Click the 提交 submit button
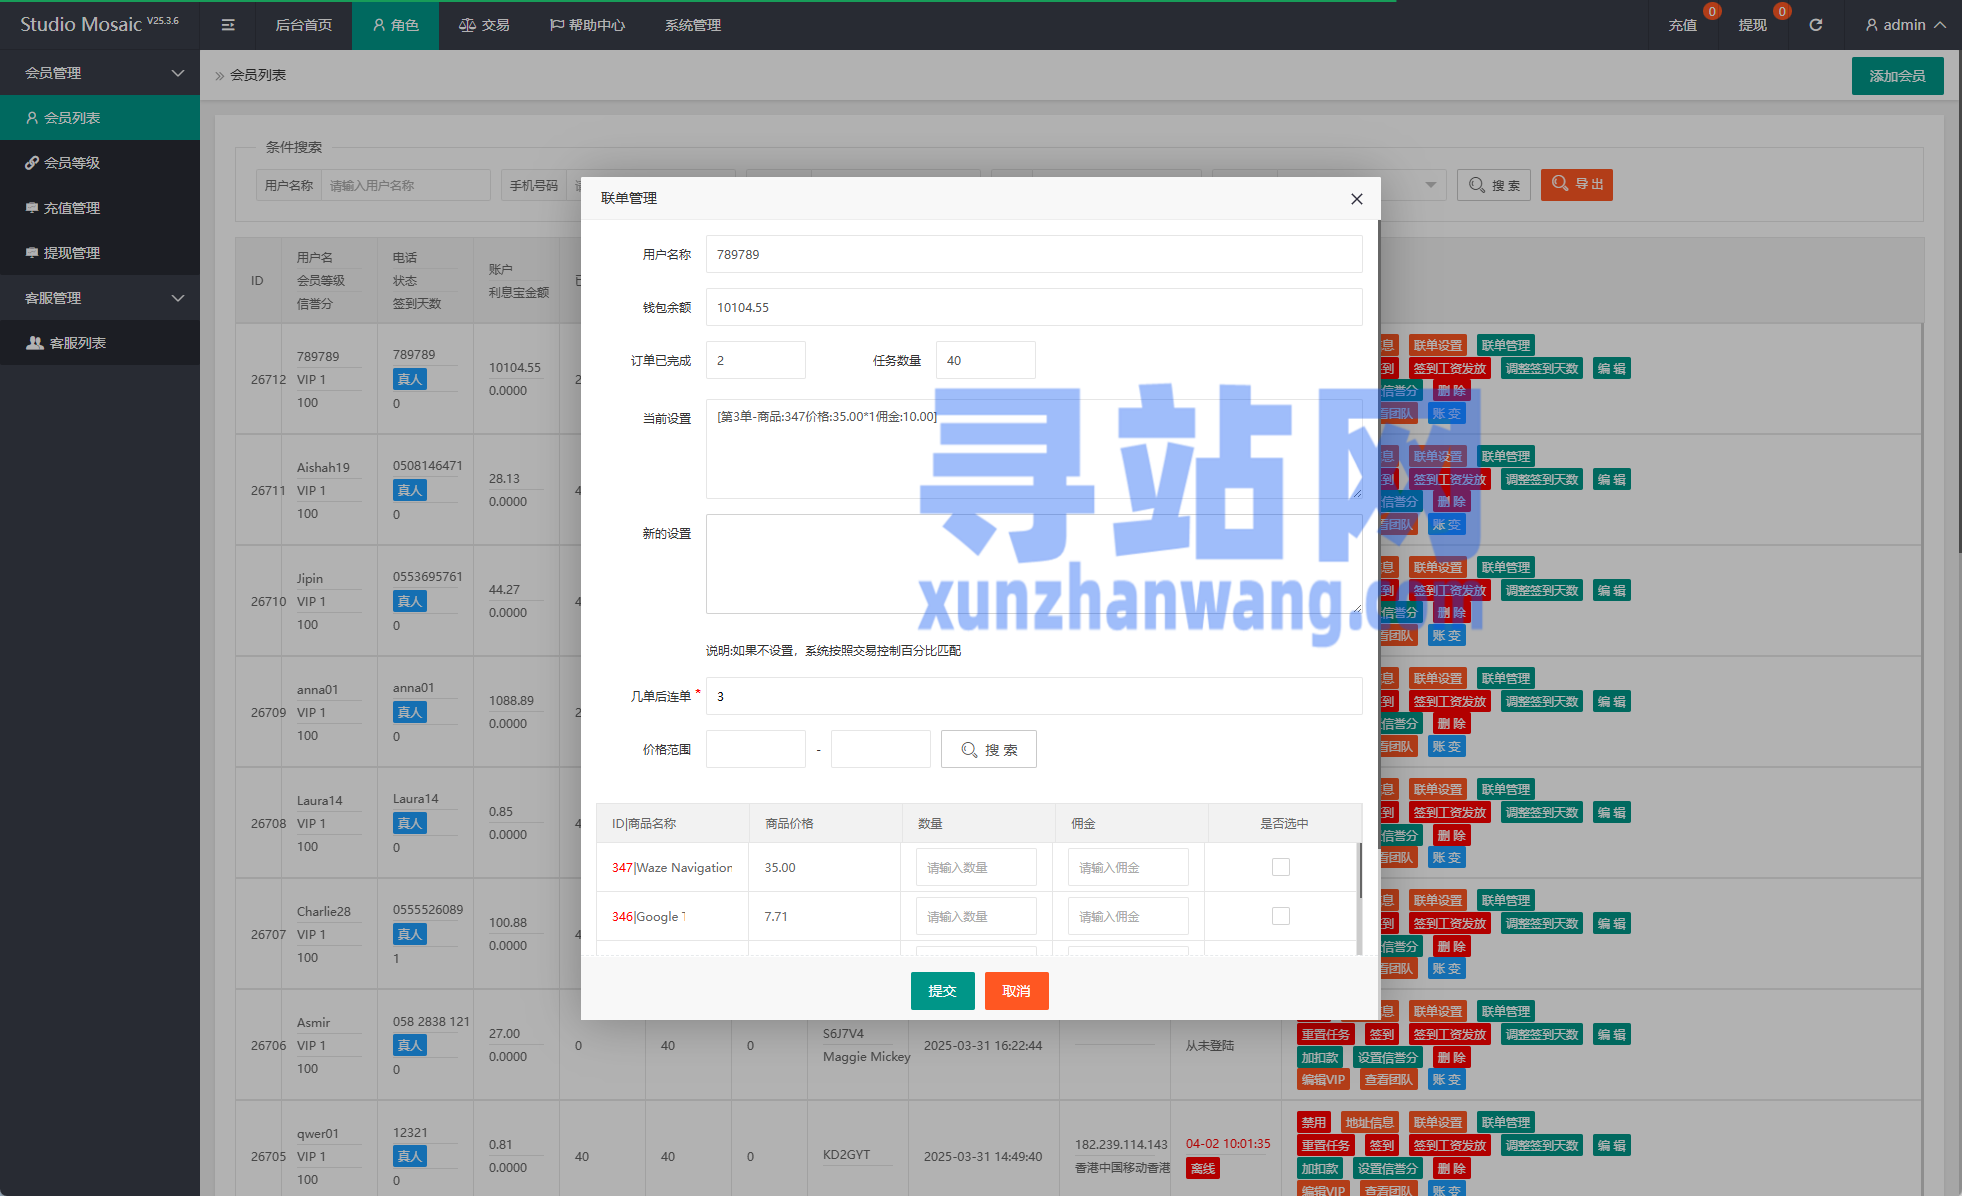Image resolution: width=1962 pixels, height=1196 pixels. click(943, 991)
